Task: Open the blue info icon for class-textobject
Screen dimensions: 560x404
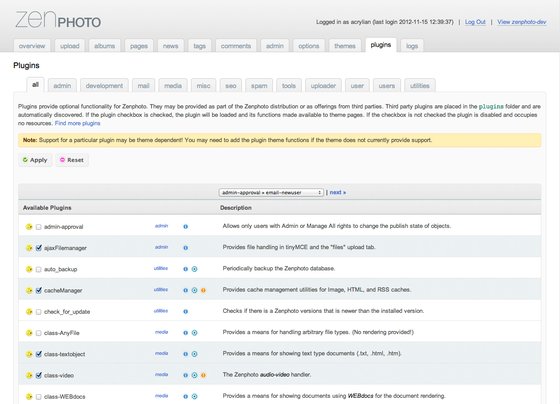Action: [185, 354]
